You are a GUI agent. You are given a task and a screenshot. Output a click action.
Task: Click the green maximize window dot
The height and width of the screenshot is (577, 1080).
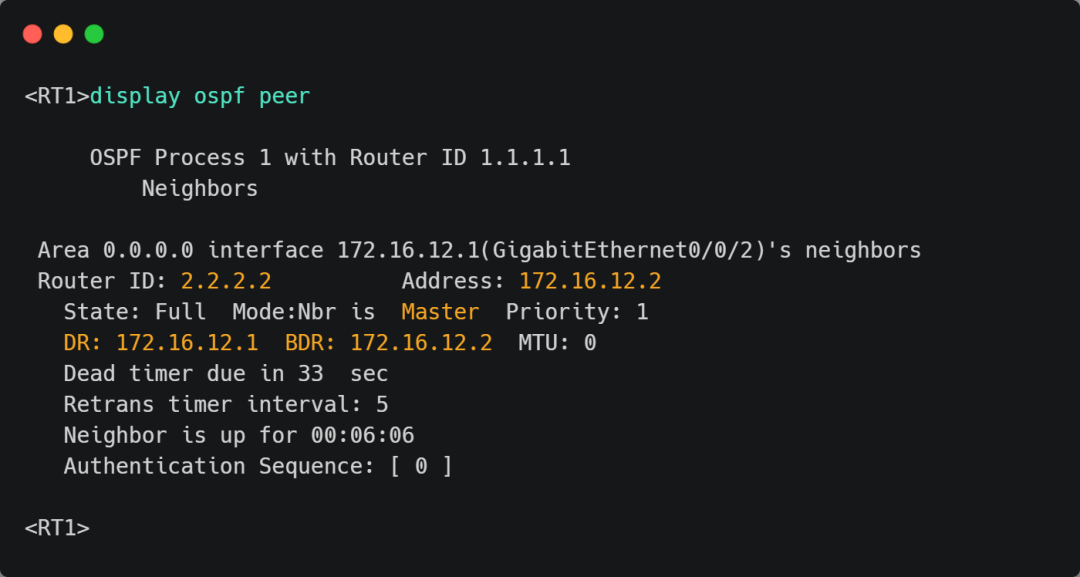[94, 34]
